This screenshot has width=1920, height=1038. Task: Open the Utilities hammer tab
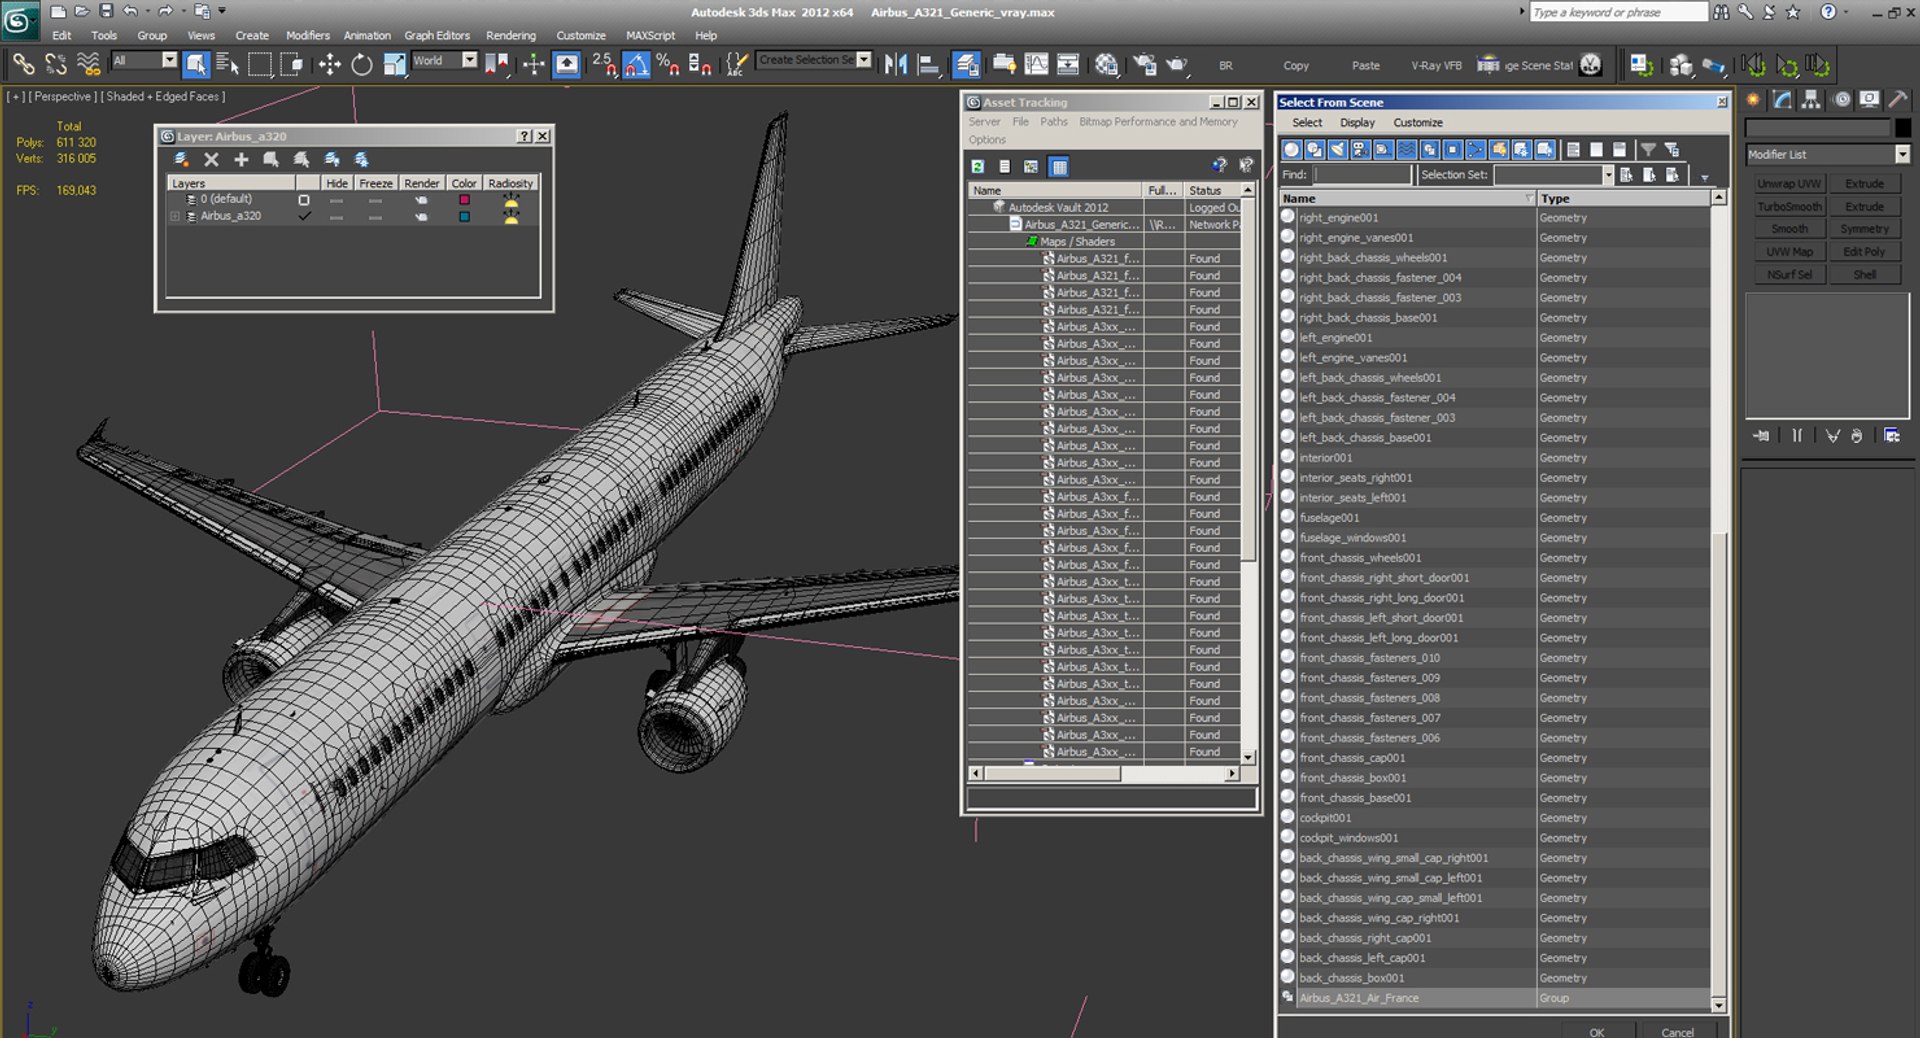1899,99
